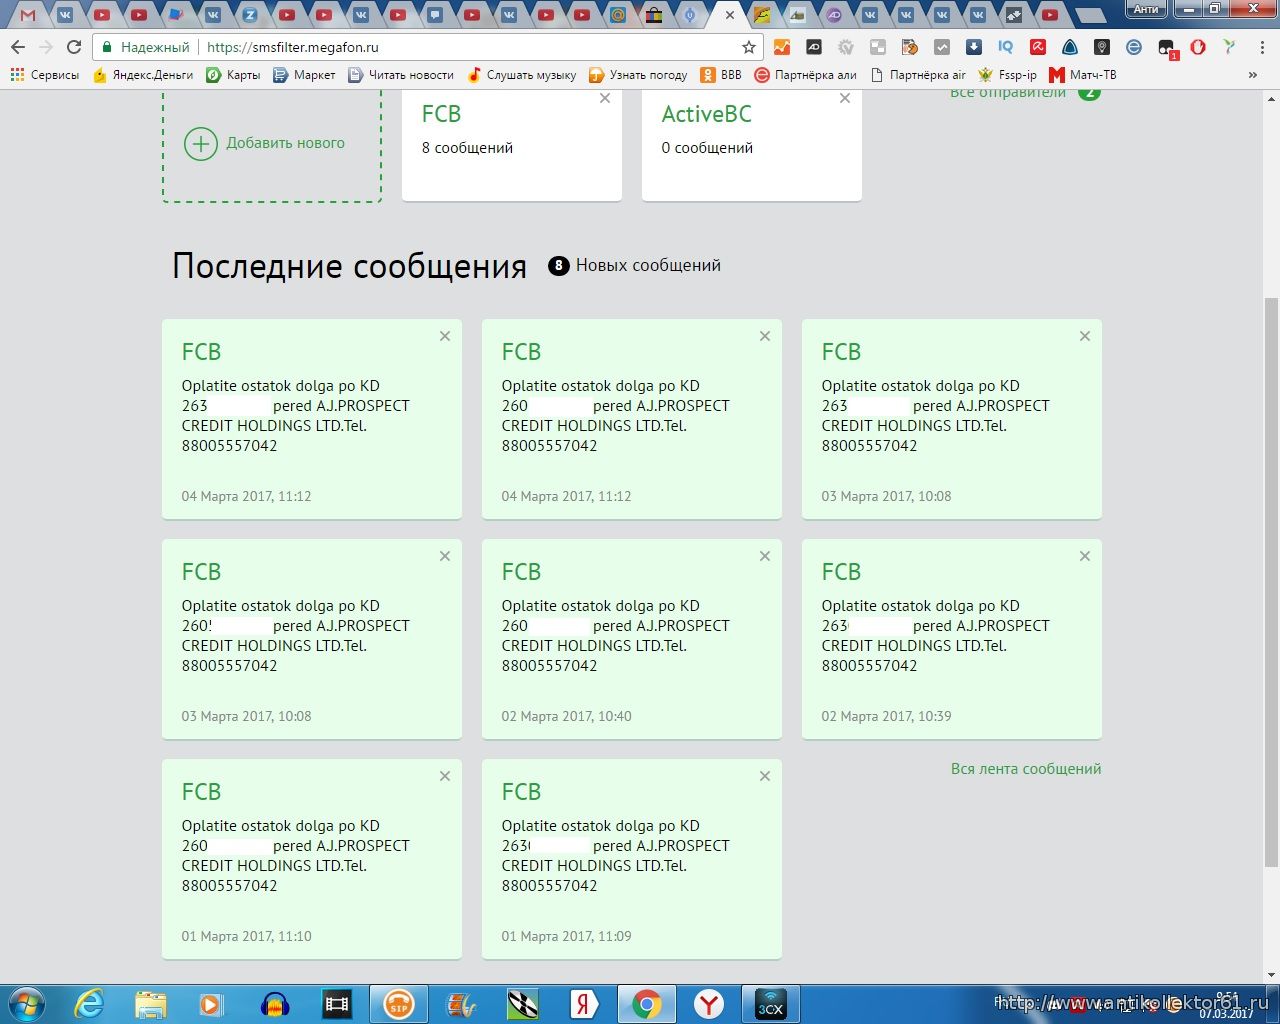Image resolution: width=1280 pixels, height=1024 pixels.
Task: Close the FCB message from 01 Марта 11:09
Action: tap(765, 776)
